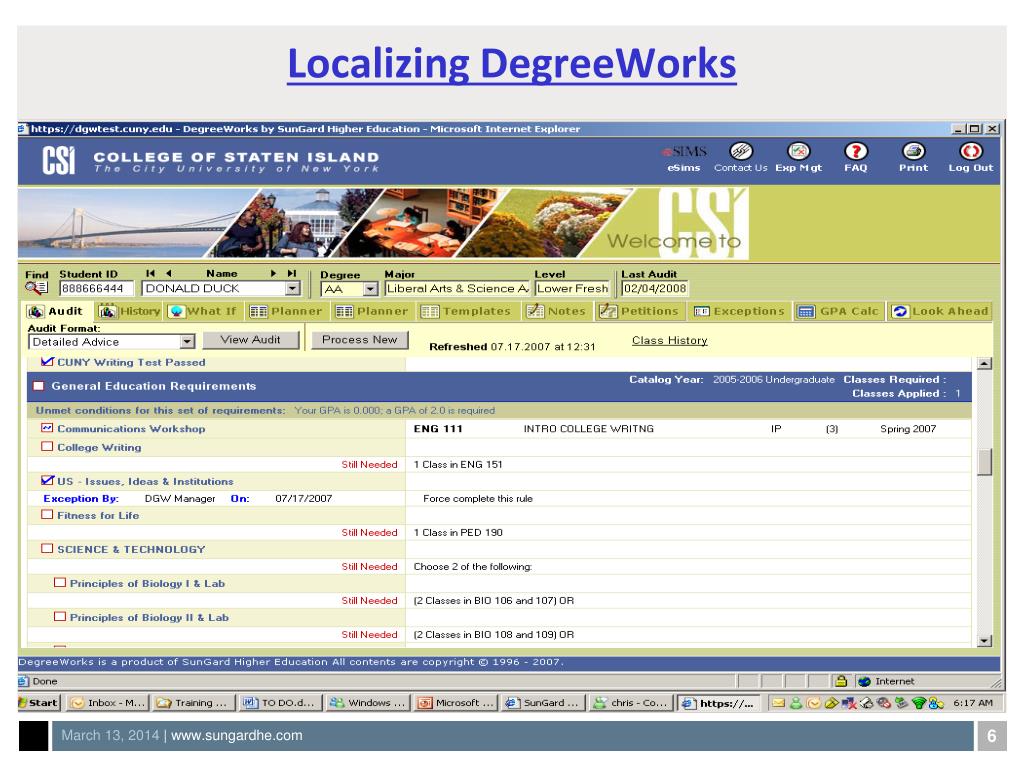Open the History tab

[129, 312]
